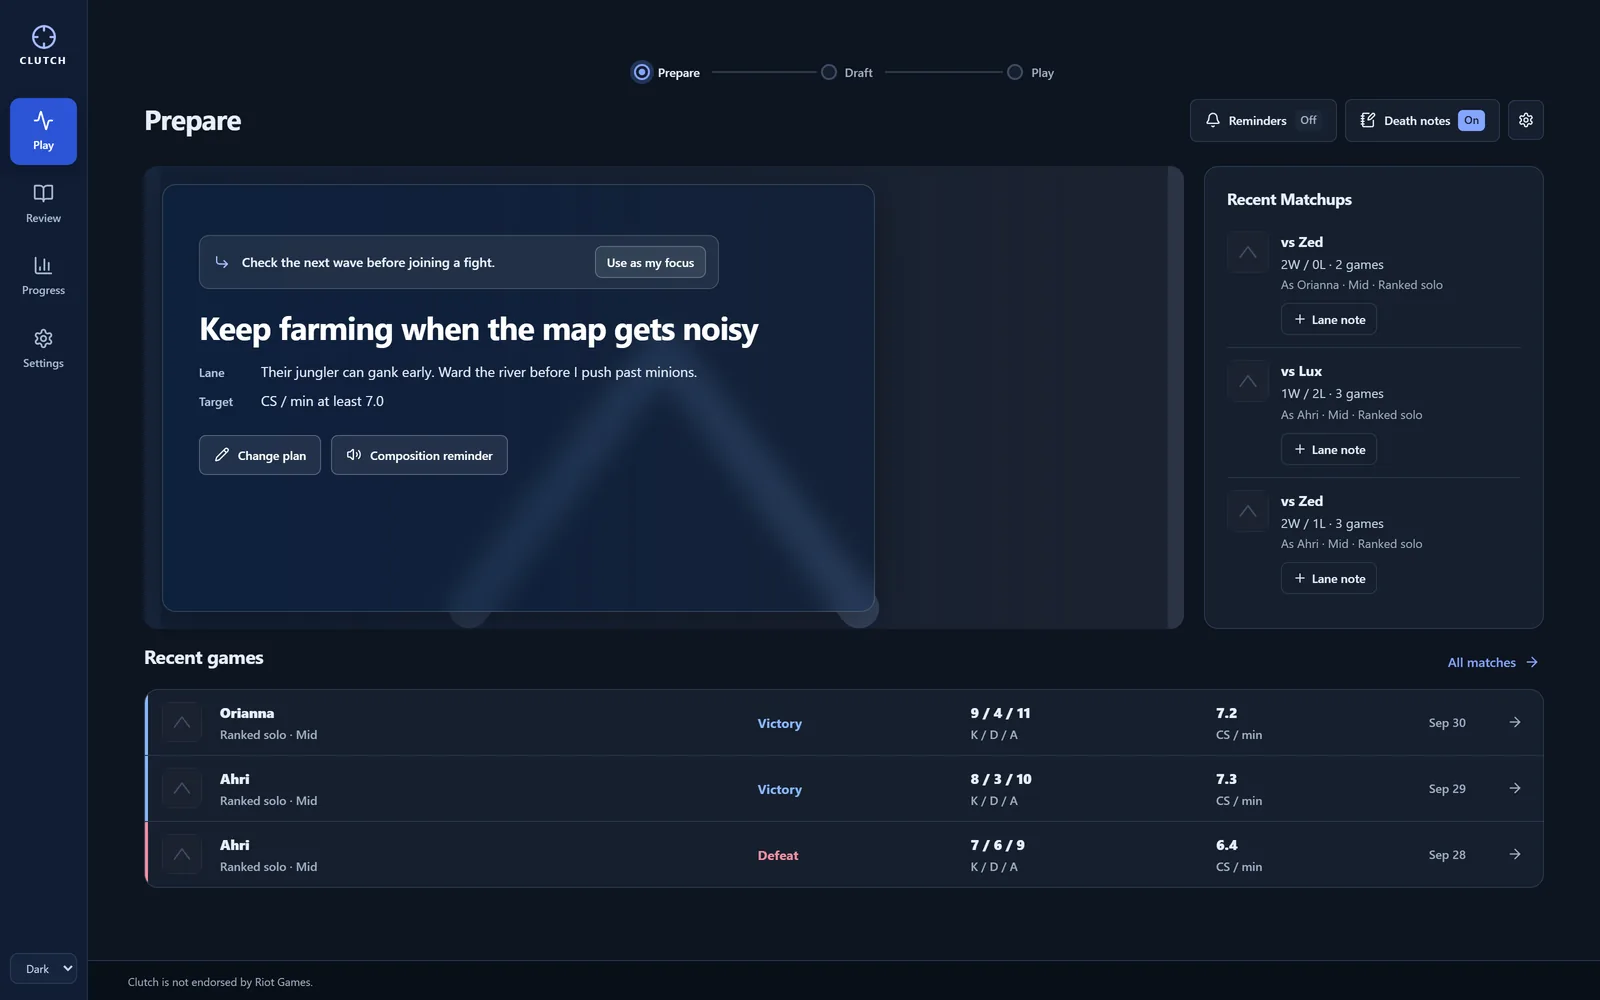Open Settings from the sidebar
Viewport: 1600px width, 1000px height.
pos(43,349)
